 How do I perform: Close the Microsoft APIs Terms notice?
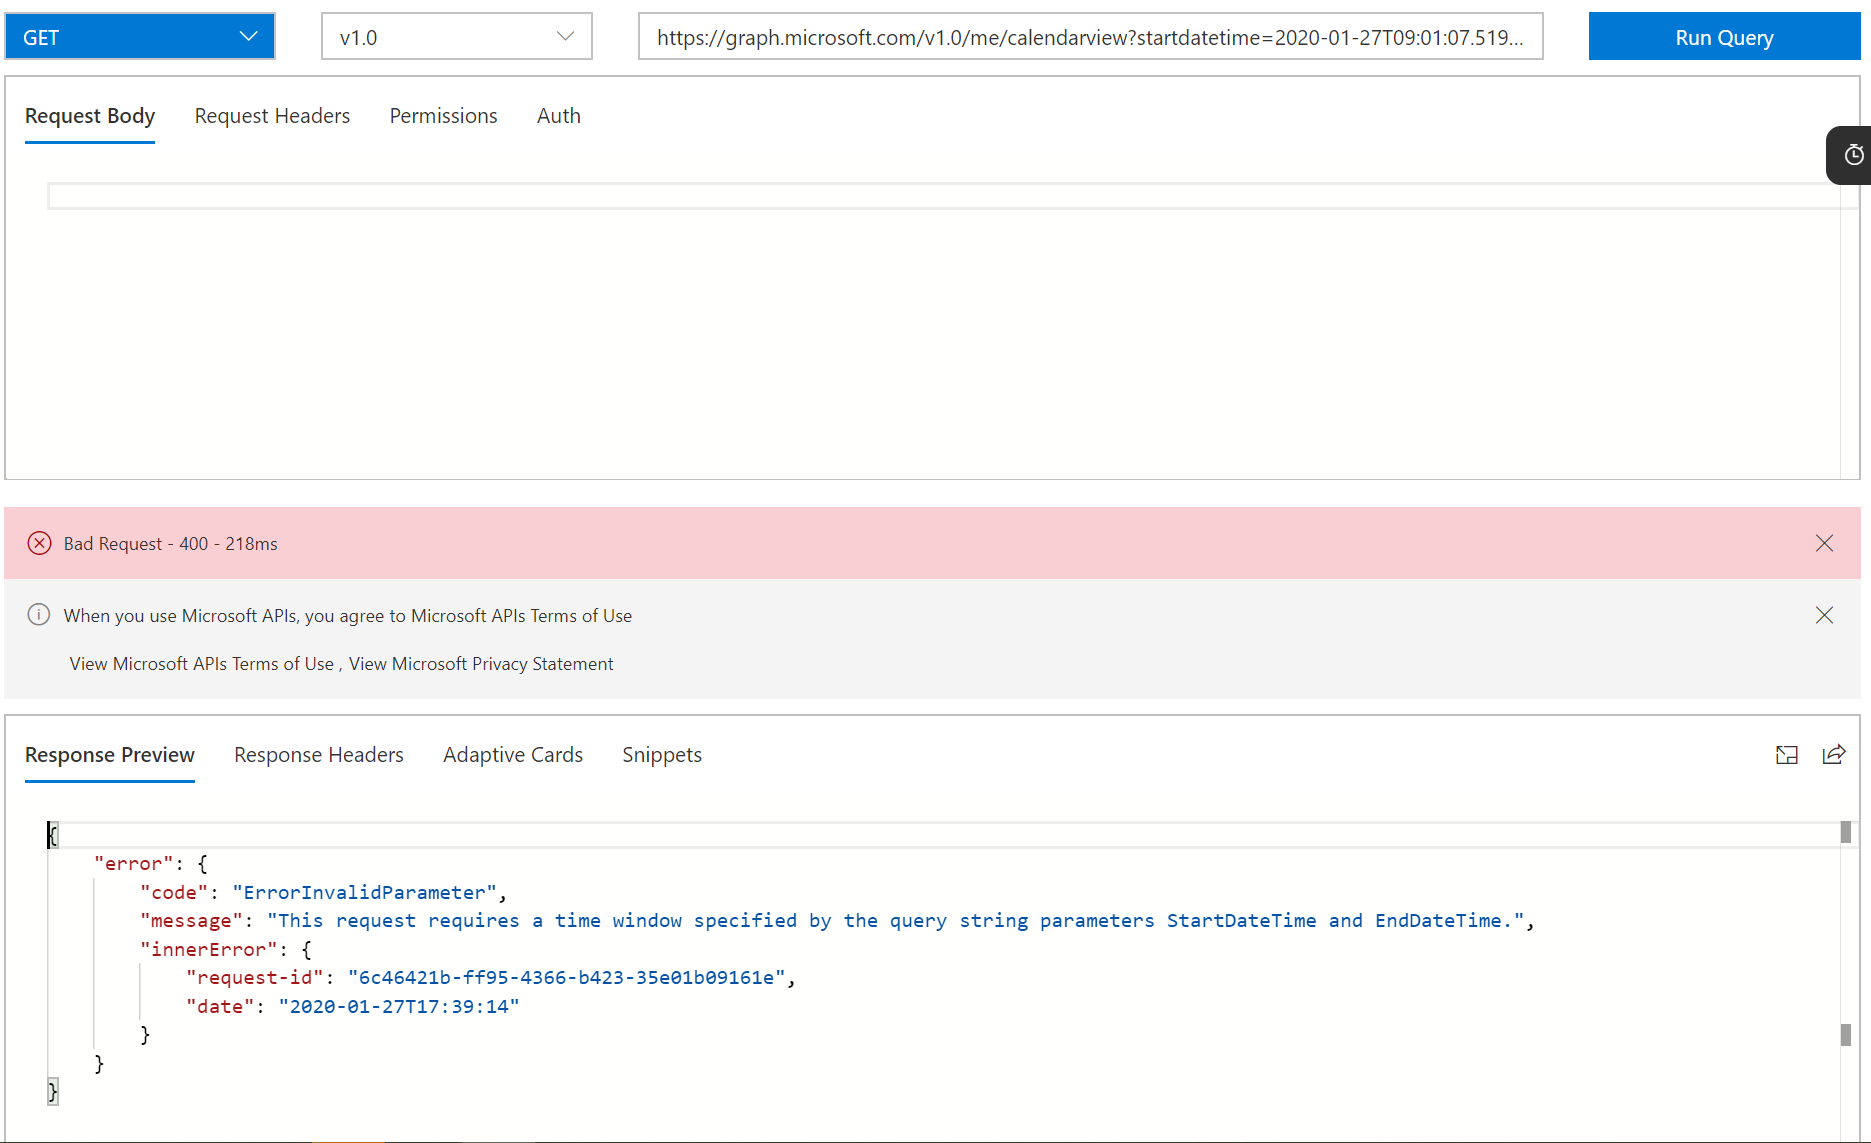coord(1824,615)
